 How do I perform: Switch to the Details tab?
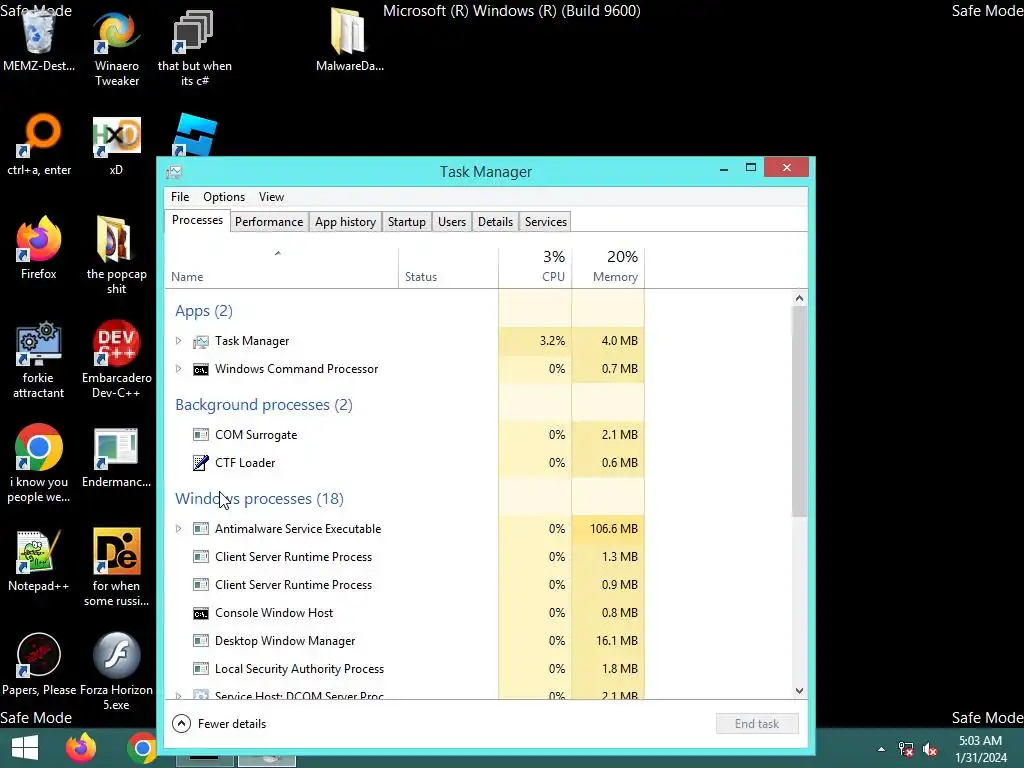(495, 221)
